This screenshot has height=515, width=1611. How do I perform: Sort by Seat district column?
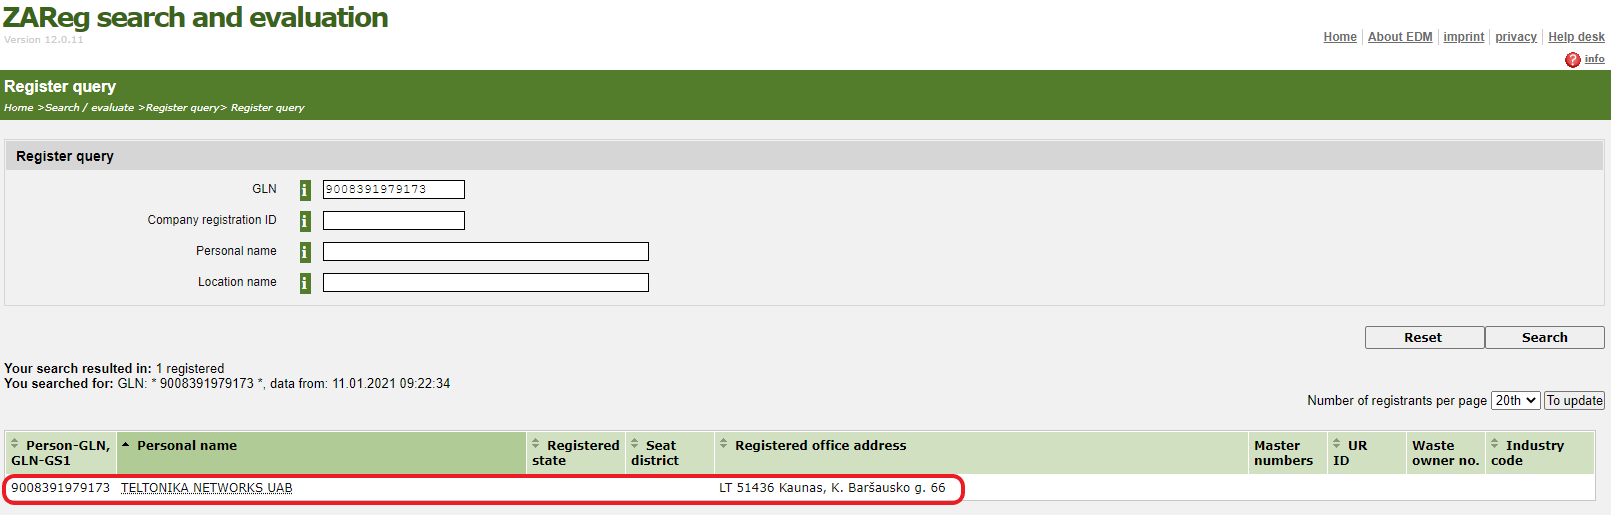tap(635, 444)
